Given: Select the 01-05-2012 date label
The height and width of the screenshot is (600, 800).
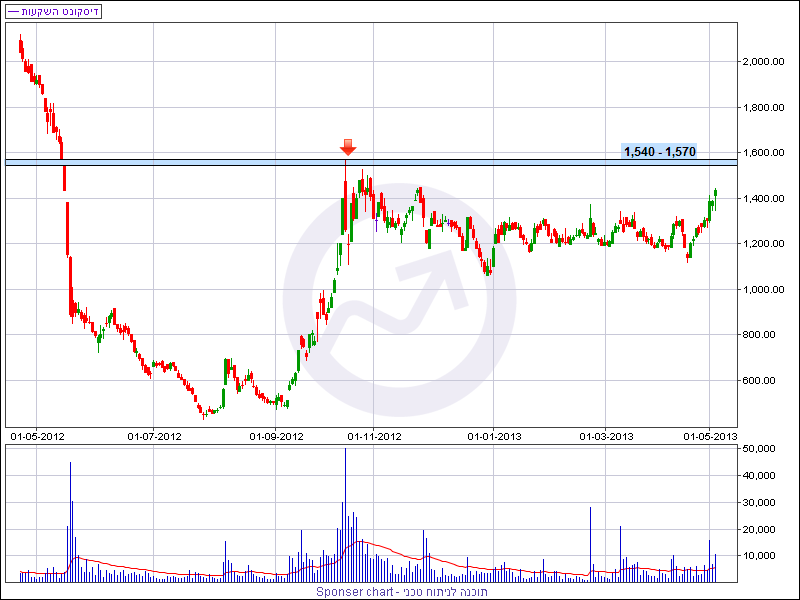Looking at the screenshot, I should (37, 436).
